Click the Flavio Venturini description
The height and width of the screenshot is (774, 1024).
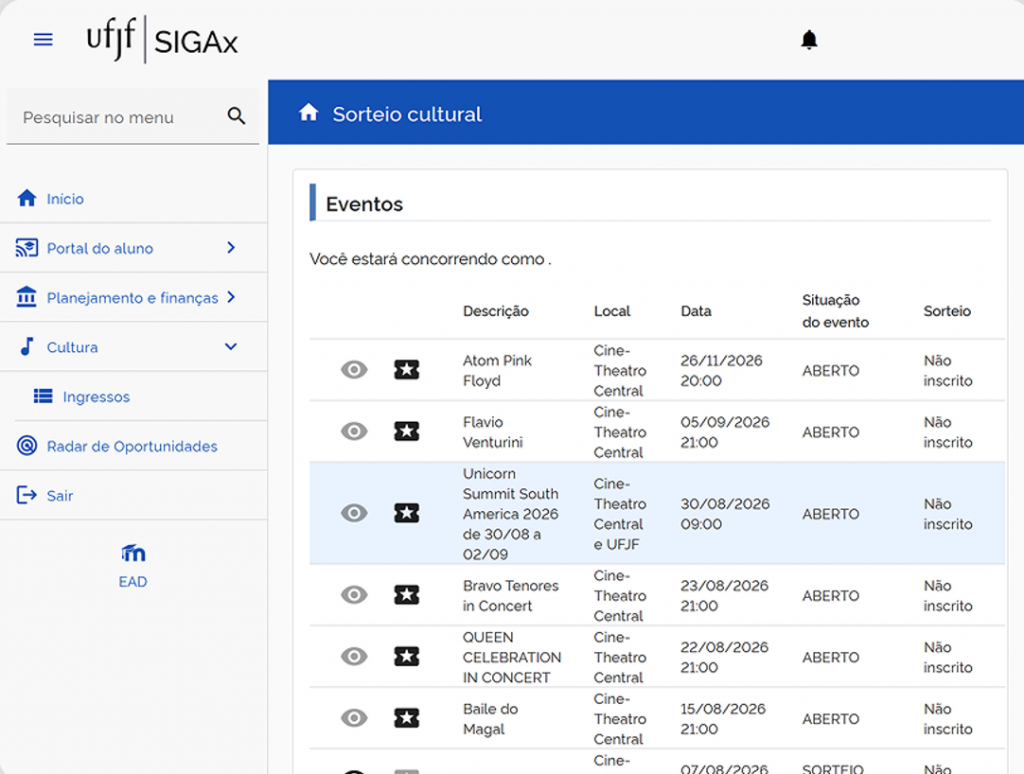click(493, 432)
